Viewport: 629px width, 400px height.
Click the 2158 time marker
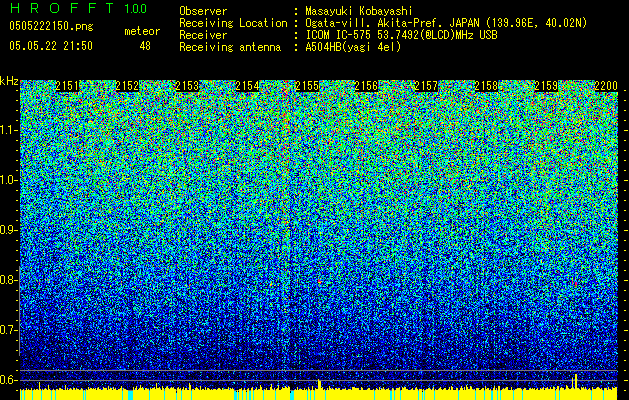click(486, 86)
